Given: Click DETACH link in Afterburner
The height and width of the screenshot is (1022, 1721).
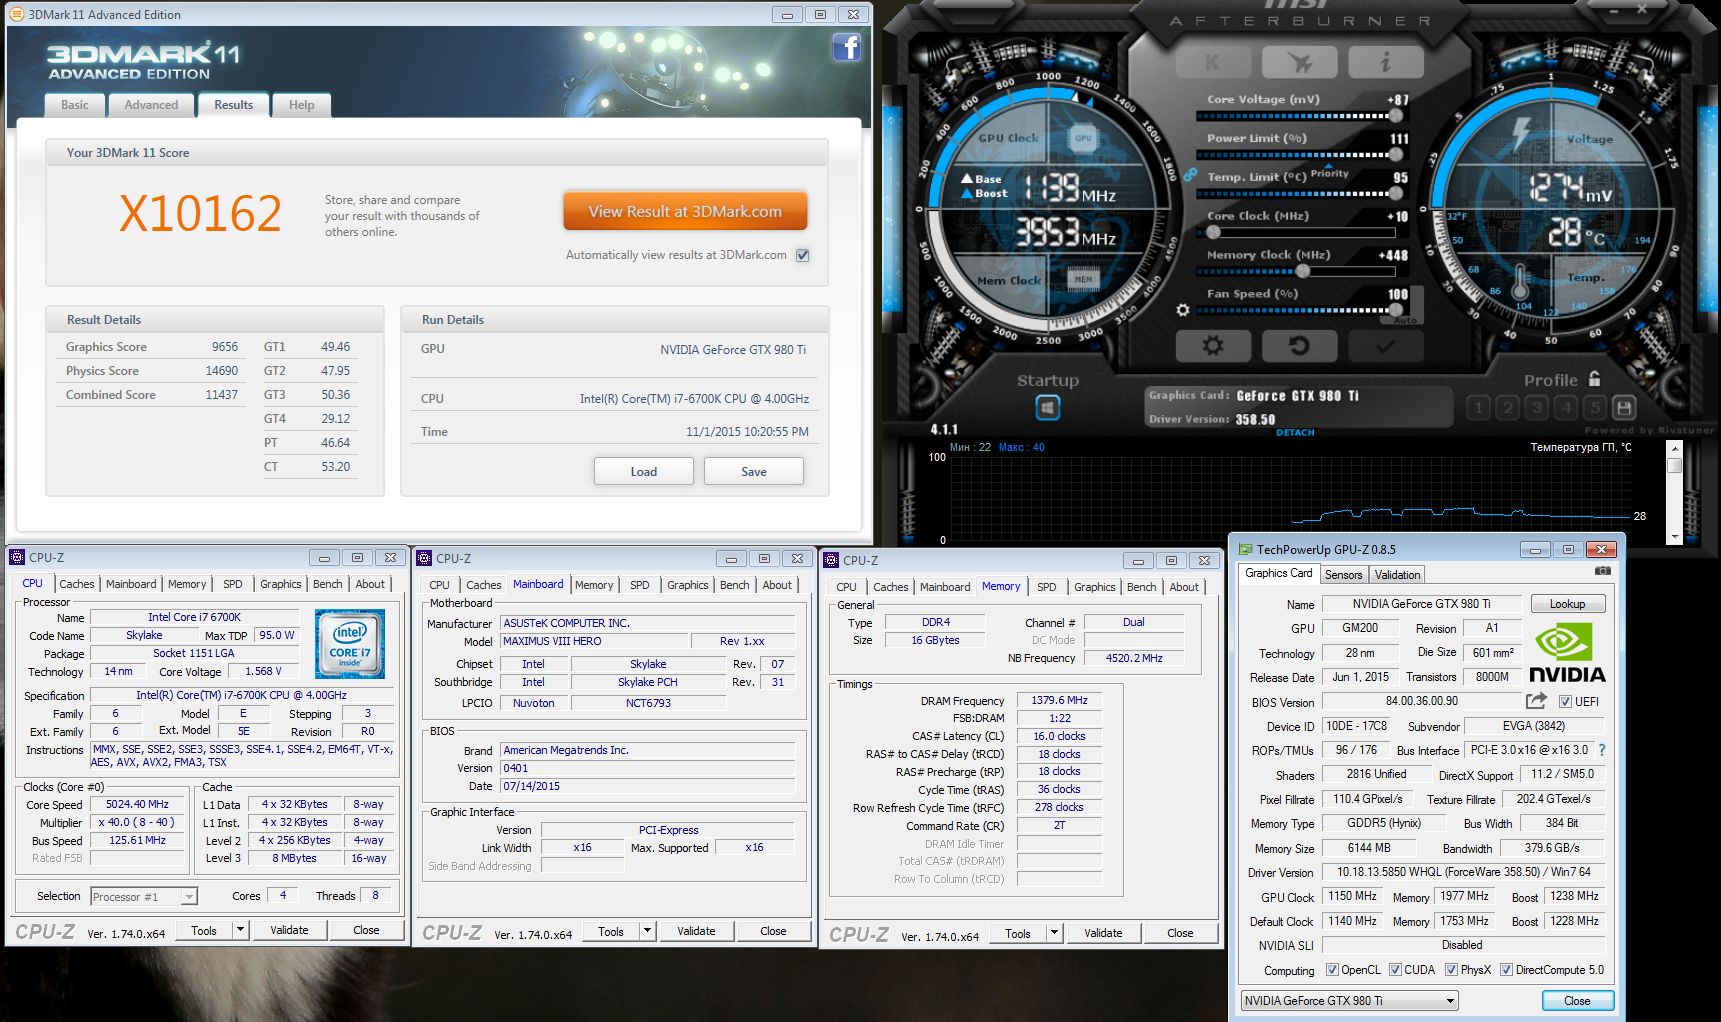Looking at the screenshot, I should coord(1295,433).
